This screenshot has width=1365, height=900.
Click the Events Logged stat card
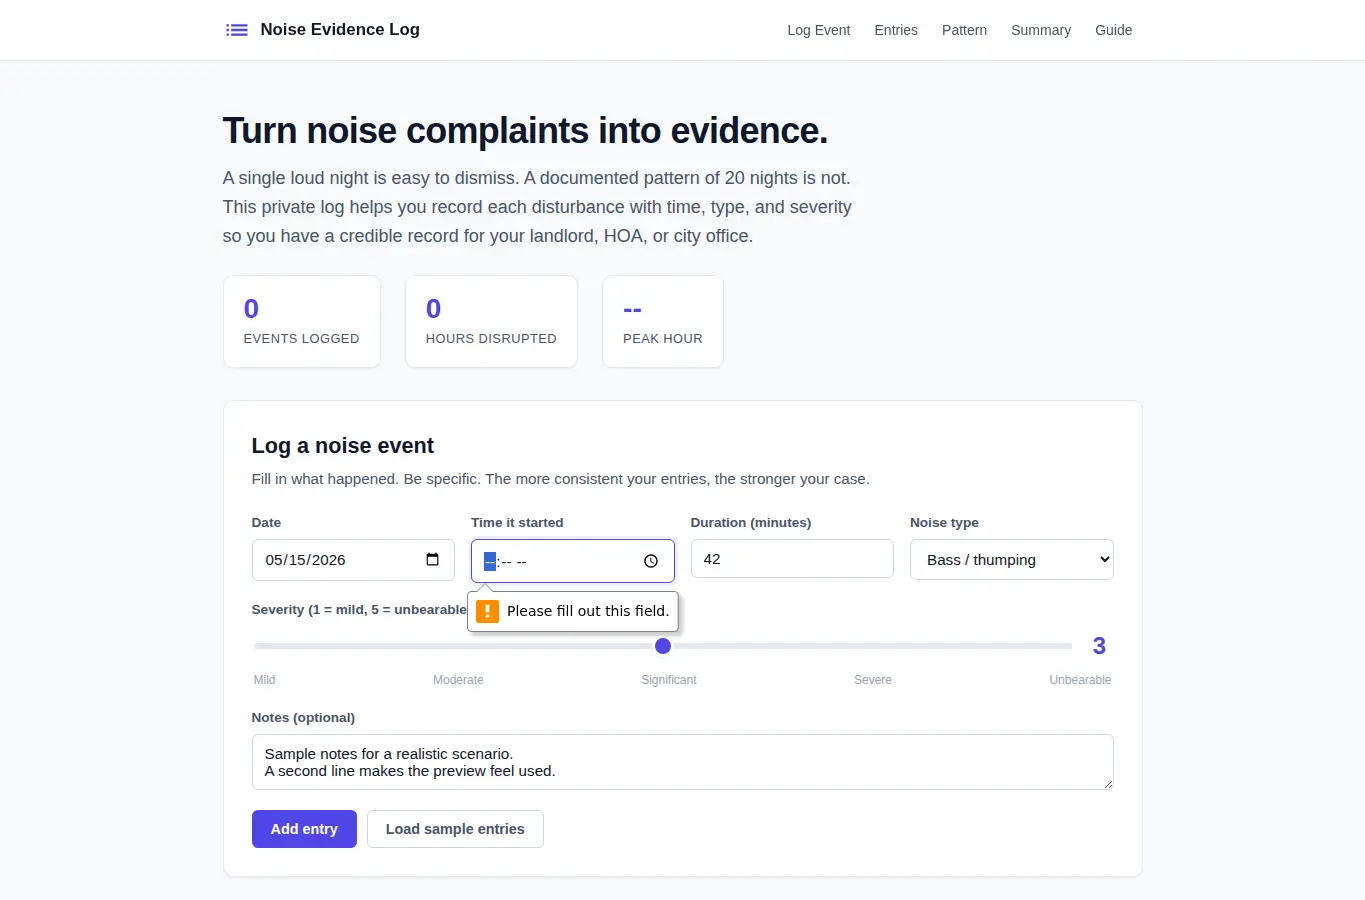302,322
